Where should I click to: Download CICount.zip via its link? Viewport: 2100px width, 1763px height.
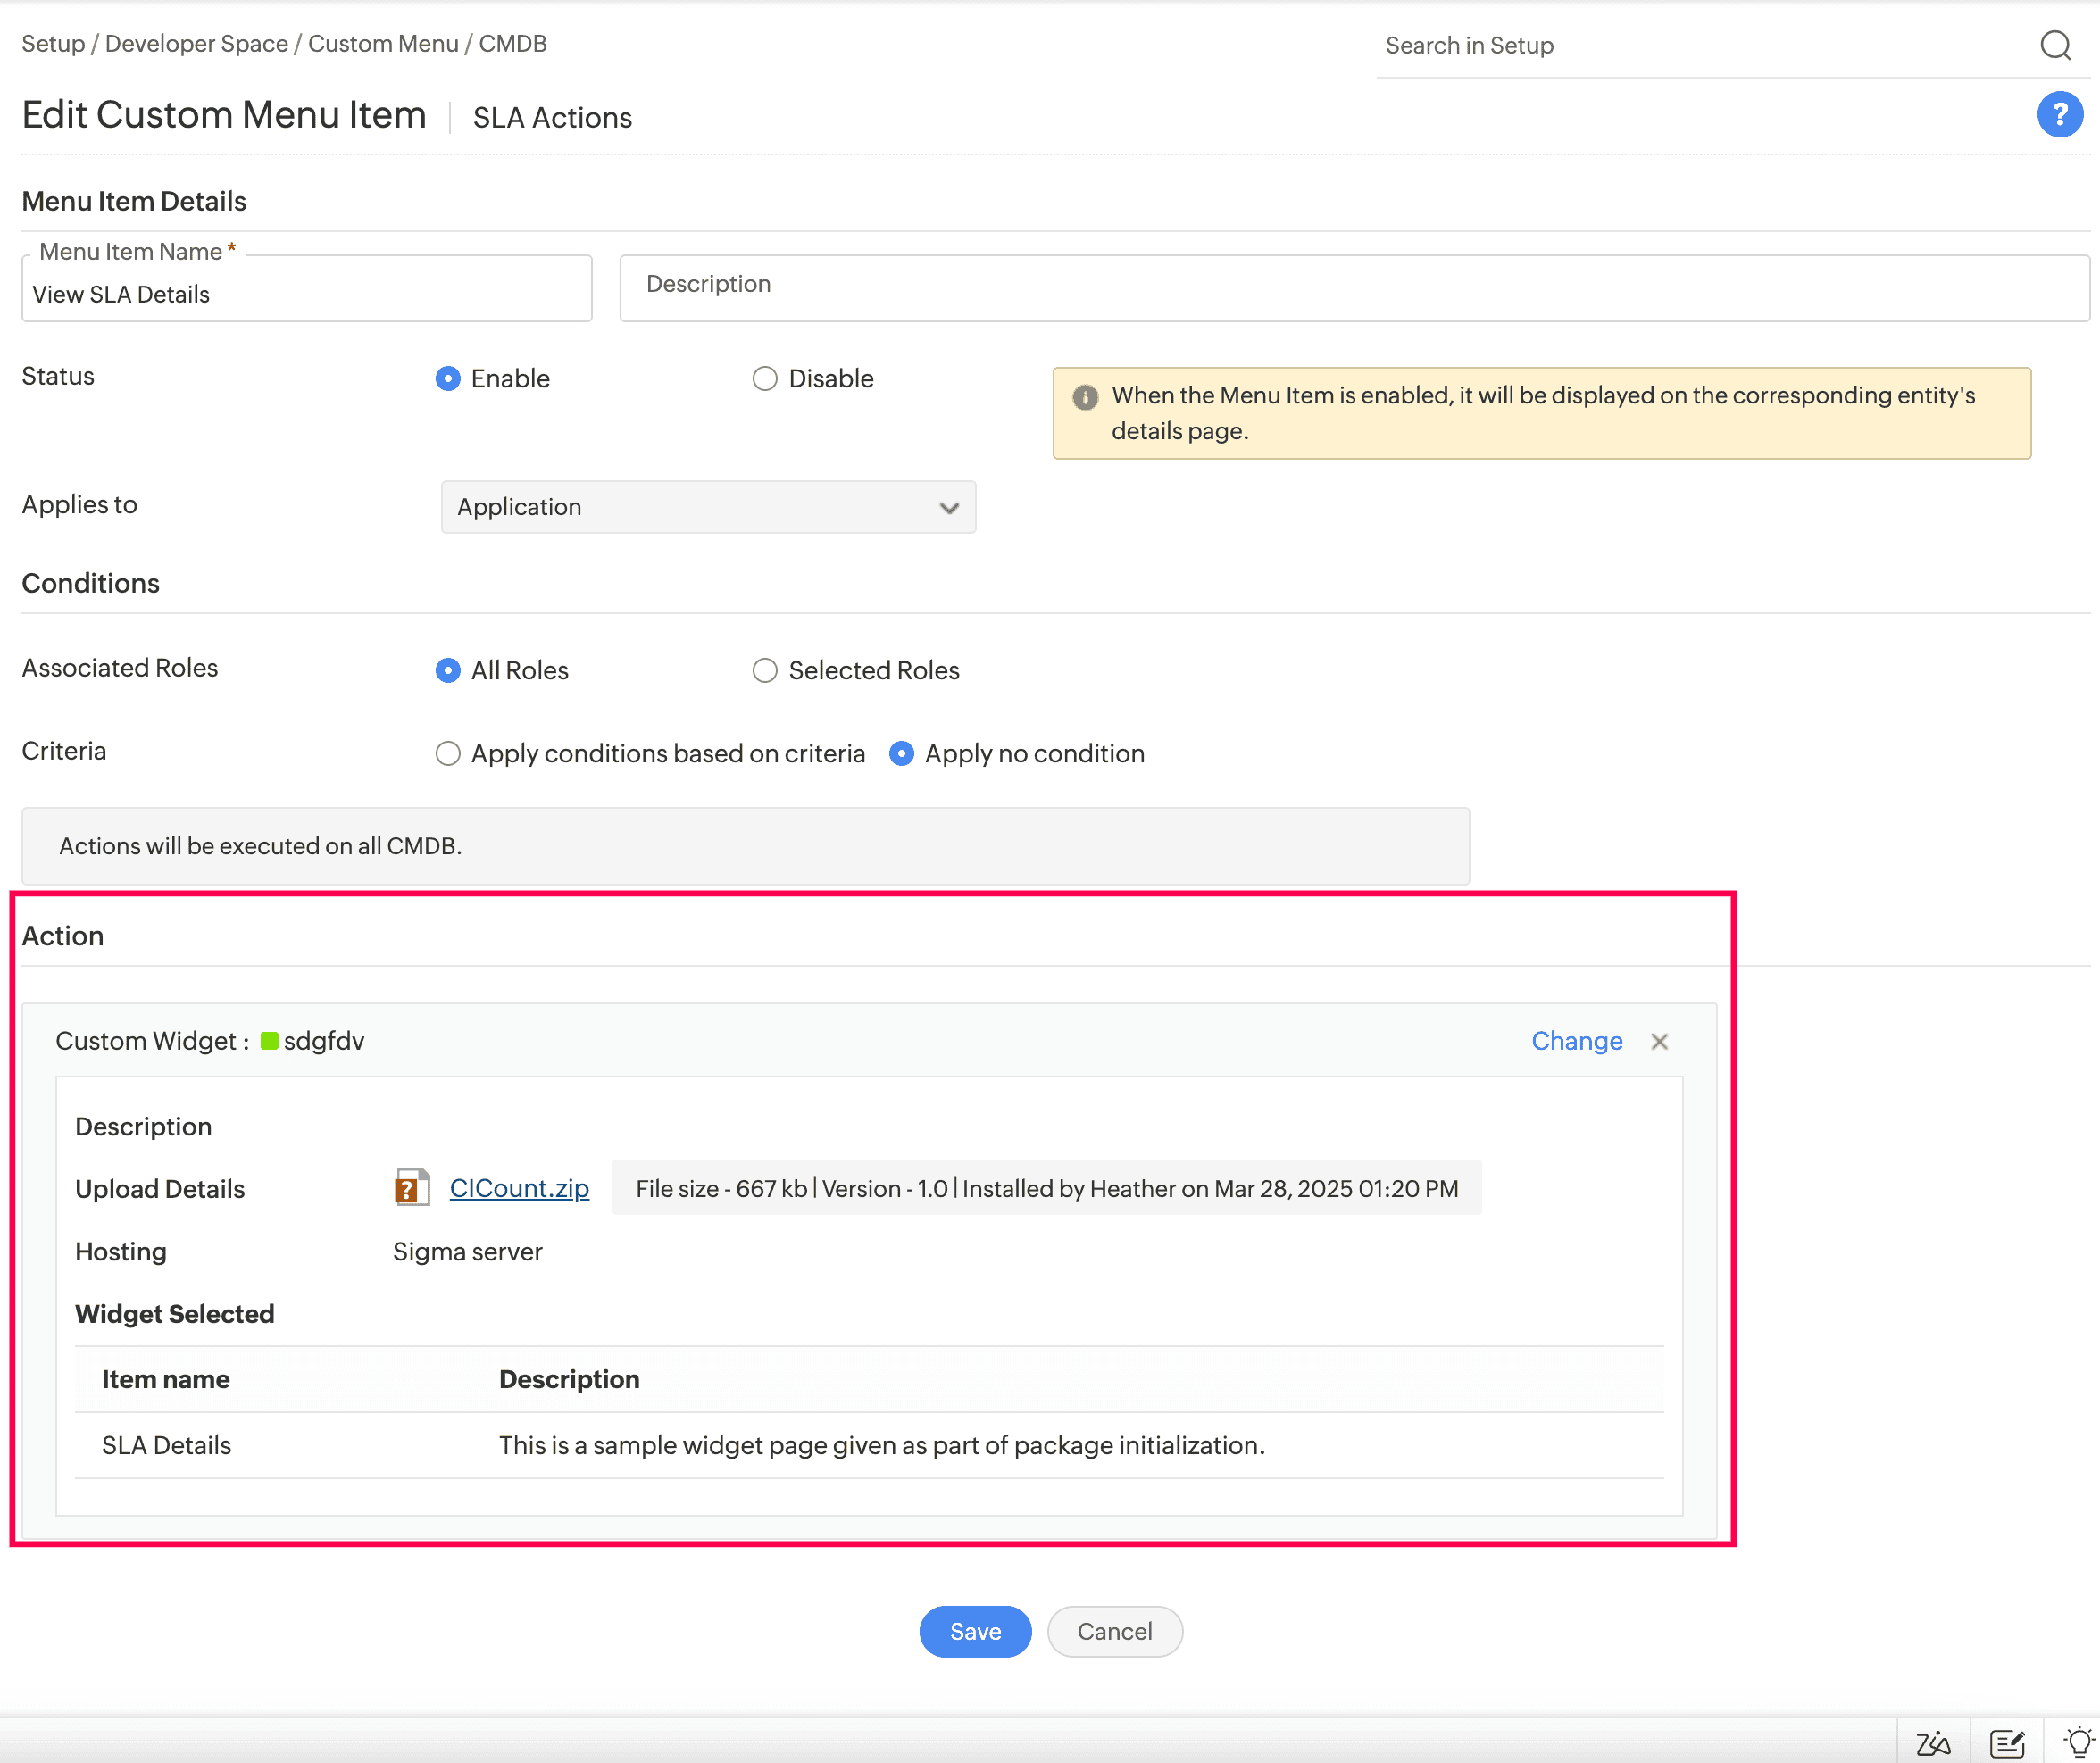coord(519,1188)
